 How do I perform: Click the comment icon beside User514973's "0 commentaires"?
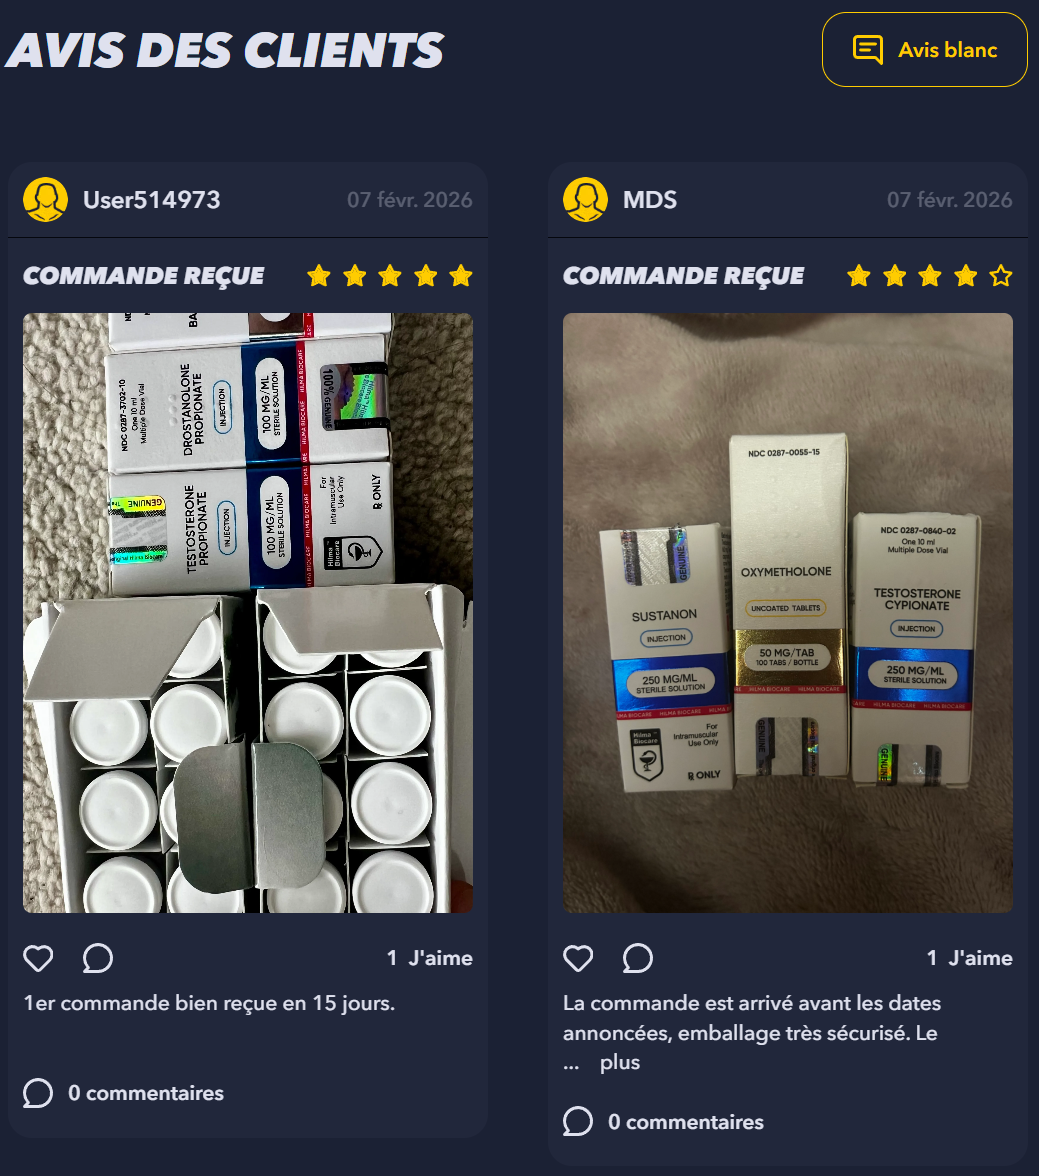coord(38,1093)
